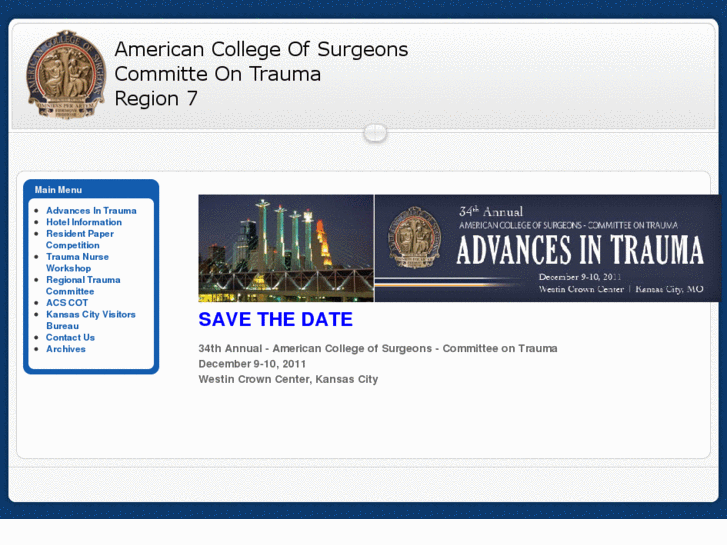Screen dimensions: 727x545
Task: Click the header collapse handle below the banner
Action: pyautogui.click(x=375, y=133)
